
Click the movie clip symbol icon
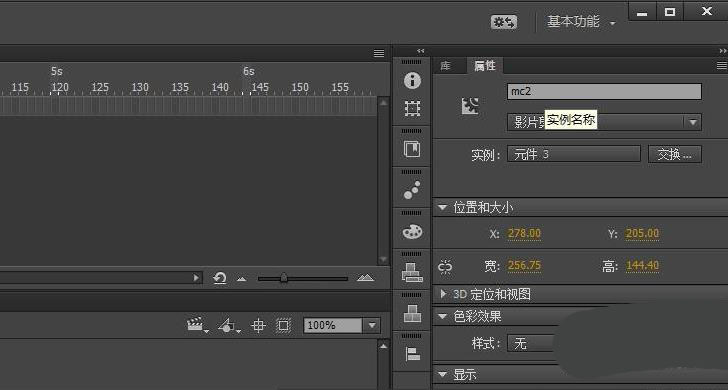click(x=470, y=106)
